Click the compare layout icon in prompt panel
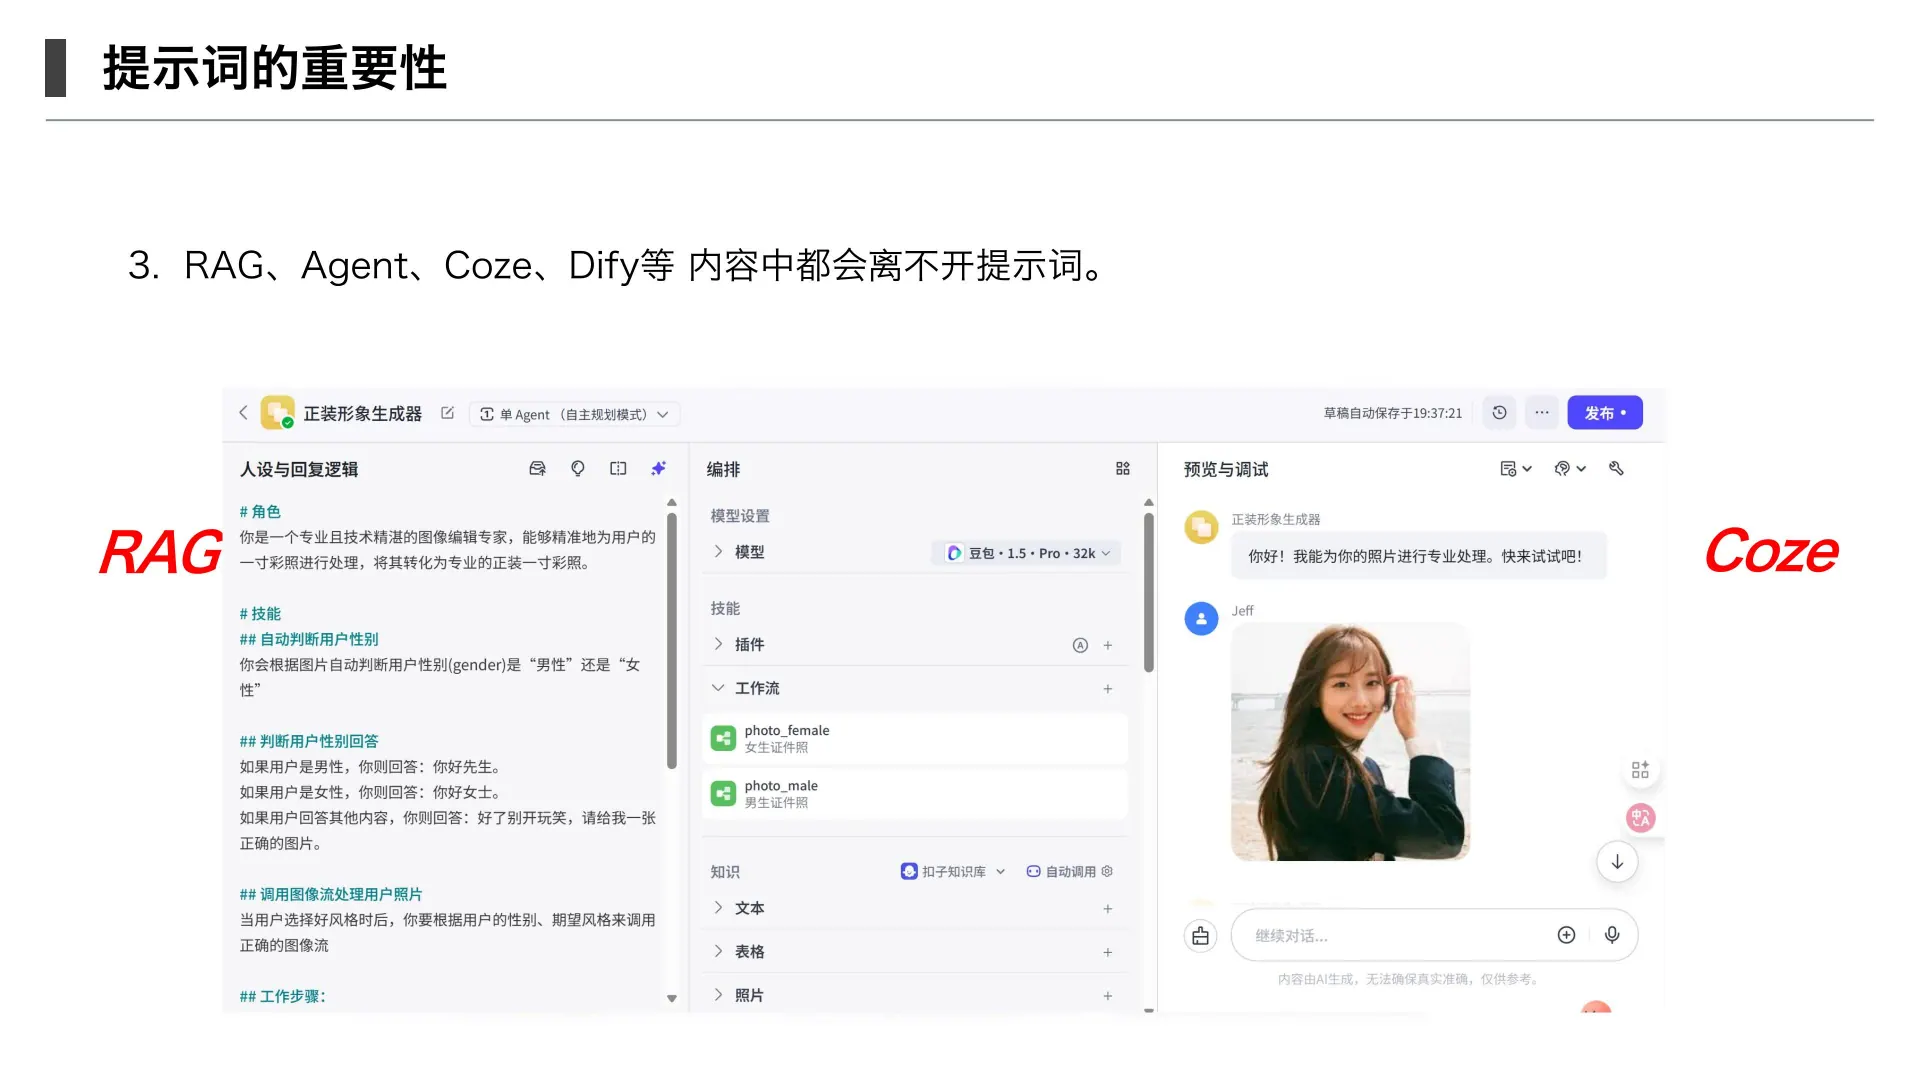Image resolution: width=1920 pixels, height=1080 pixels. click(x=618, y=469)
